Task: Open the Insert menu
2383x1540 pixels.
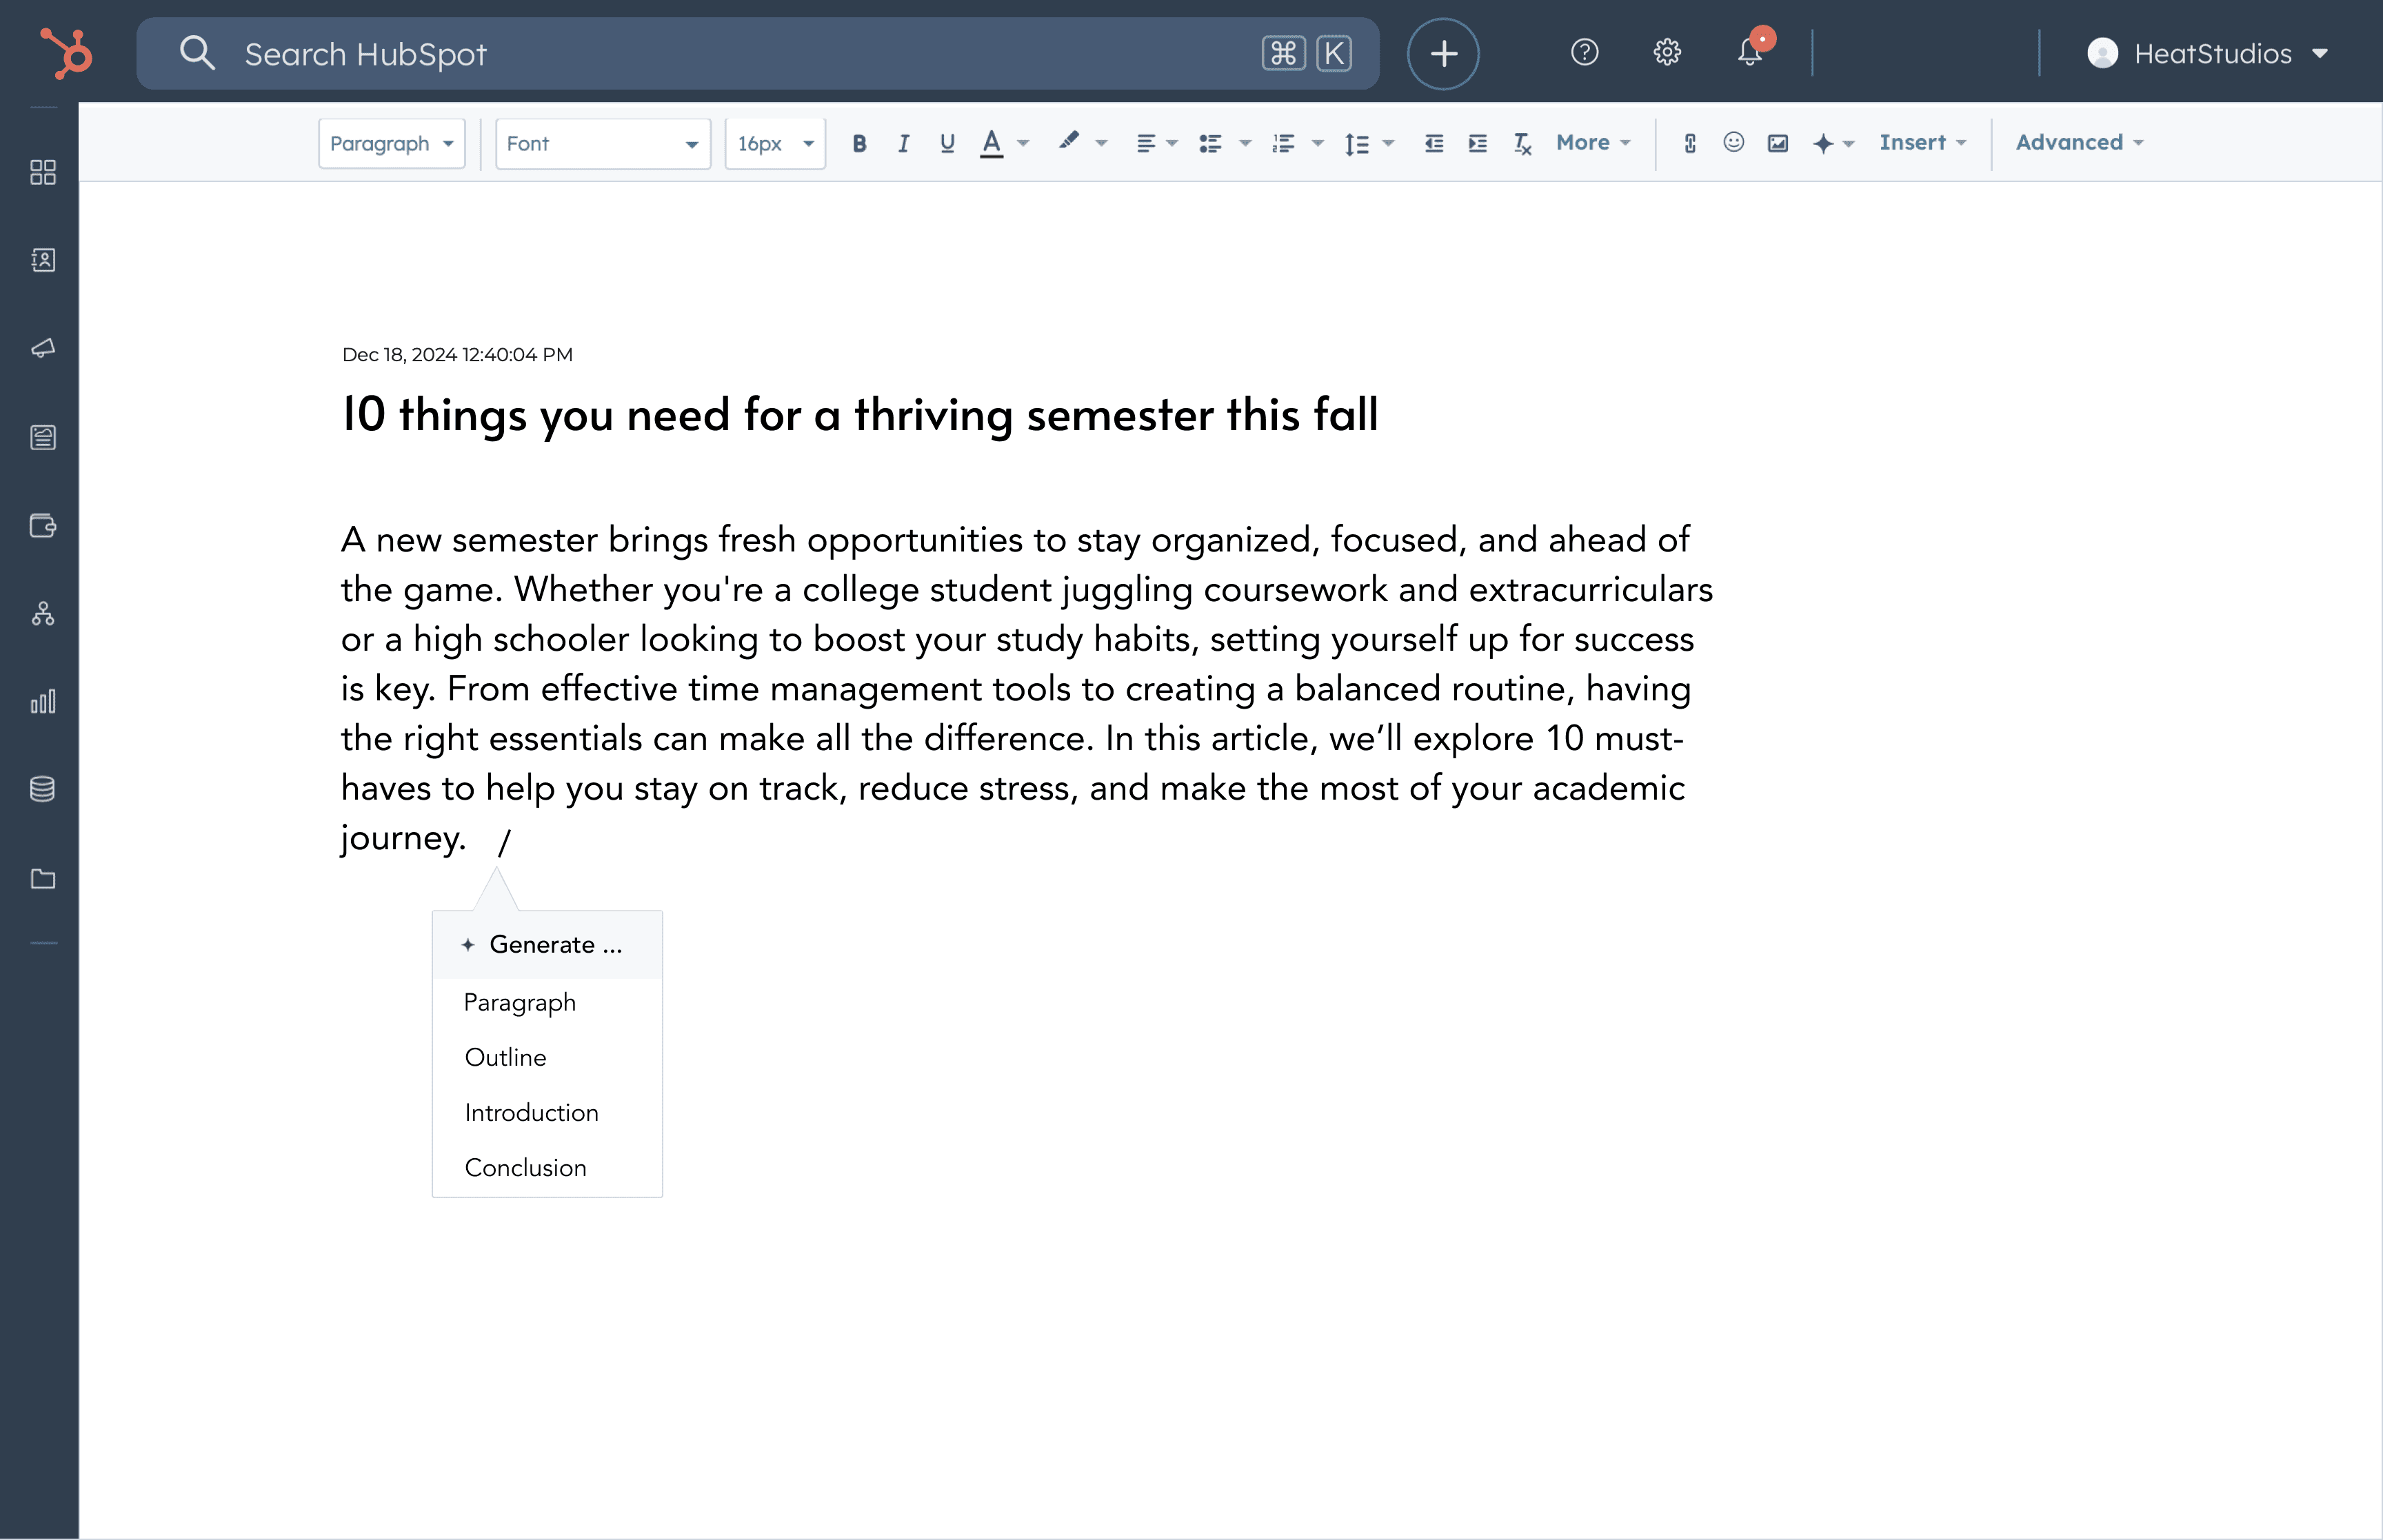Action: pos(1922,142)
